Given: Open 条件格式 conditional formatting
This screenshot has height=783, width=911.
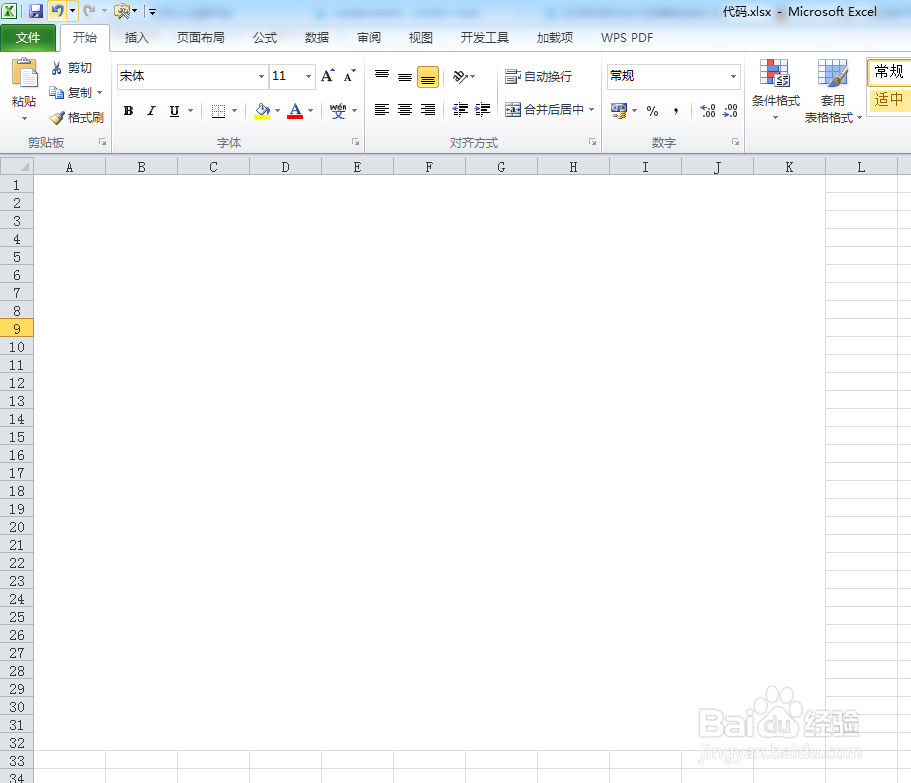Looking at the screenshot, I should 776,90.
